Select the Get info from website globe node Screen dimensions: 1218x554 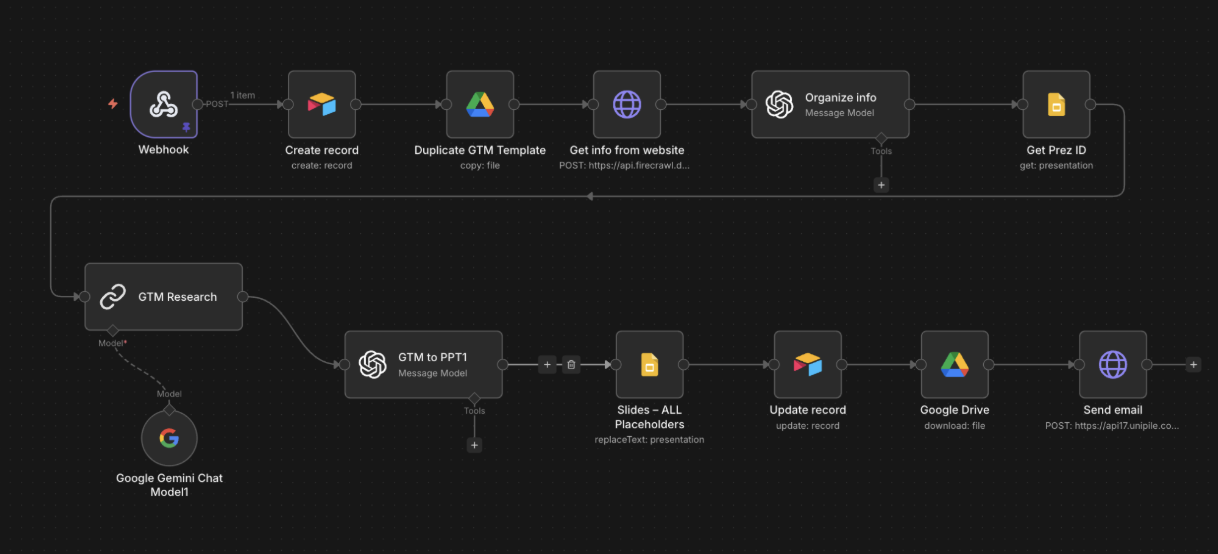pos(627,104)
